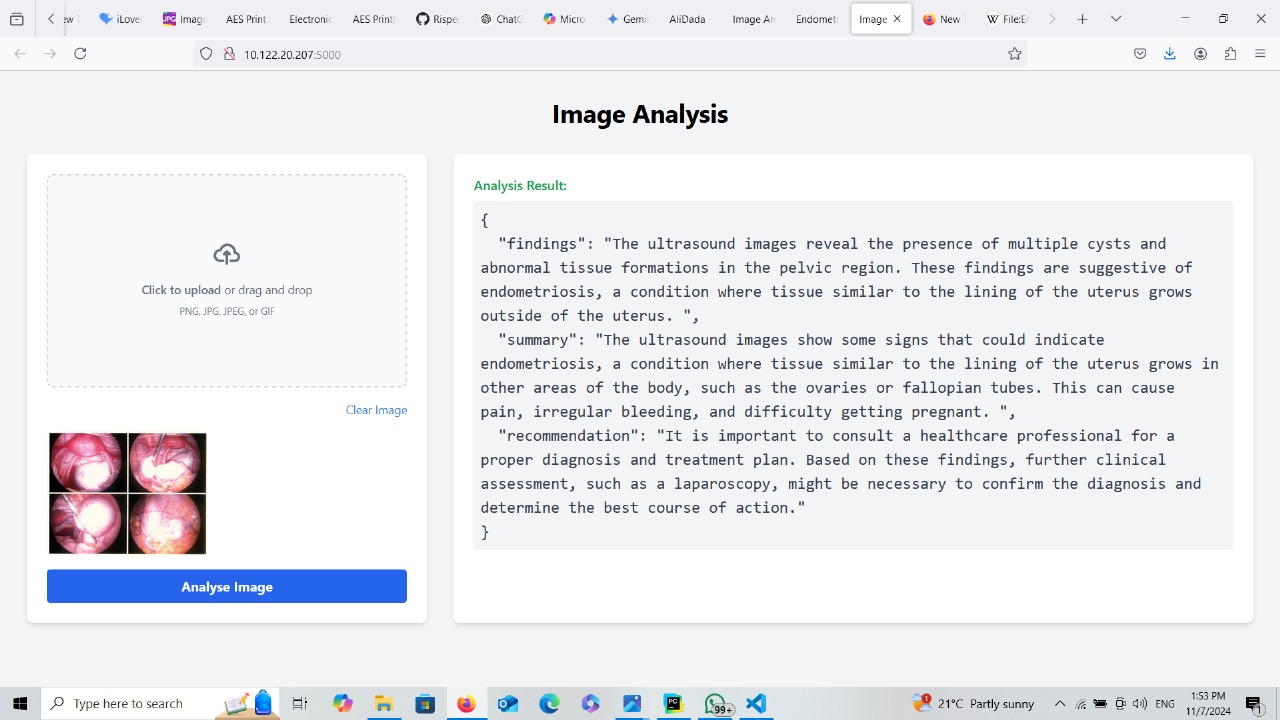
Task: Switch to the Endomet tab
Action: pyautogui.click(x=817, y=19)
